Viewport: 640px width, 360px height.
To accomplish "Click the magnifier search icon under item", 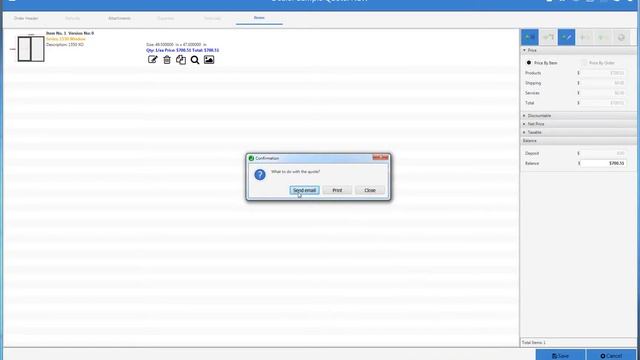I will point(195,60).
